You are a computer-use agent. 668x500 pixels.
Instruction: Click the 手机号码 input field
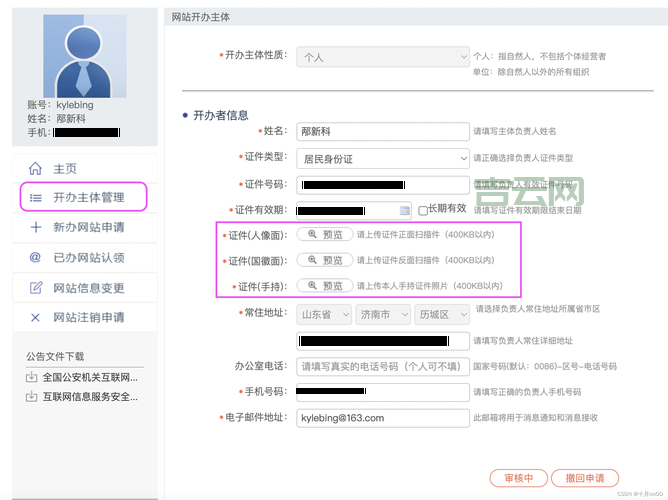click(383, 392)
